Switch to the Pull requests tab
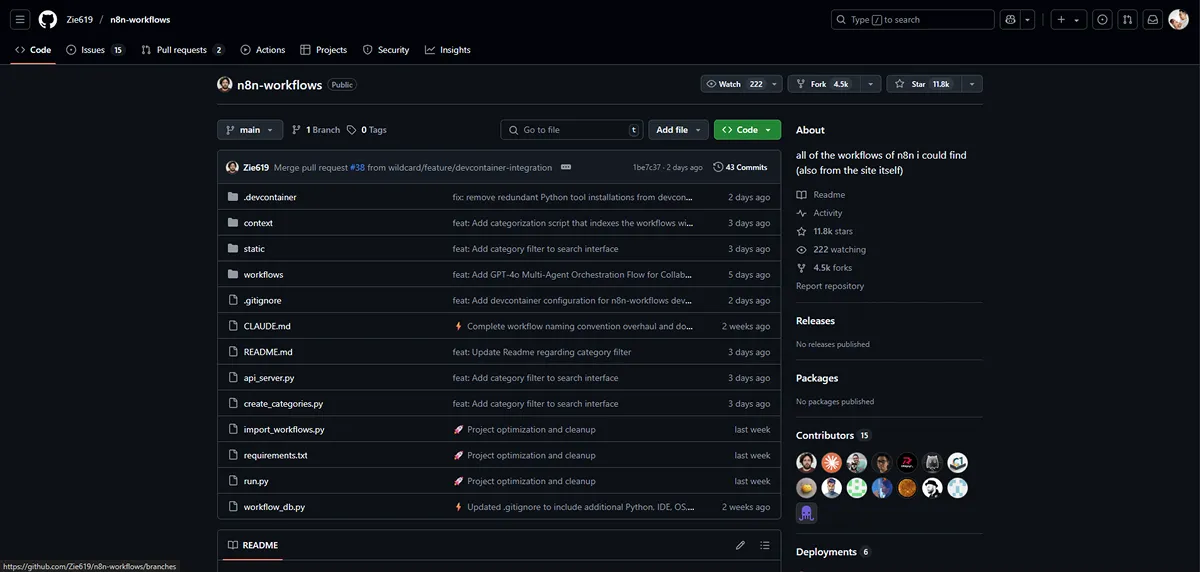 coord(183,50)
